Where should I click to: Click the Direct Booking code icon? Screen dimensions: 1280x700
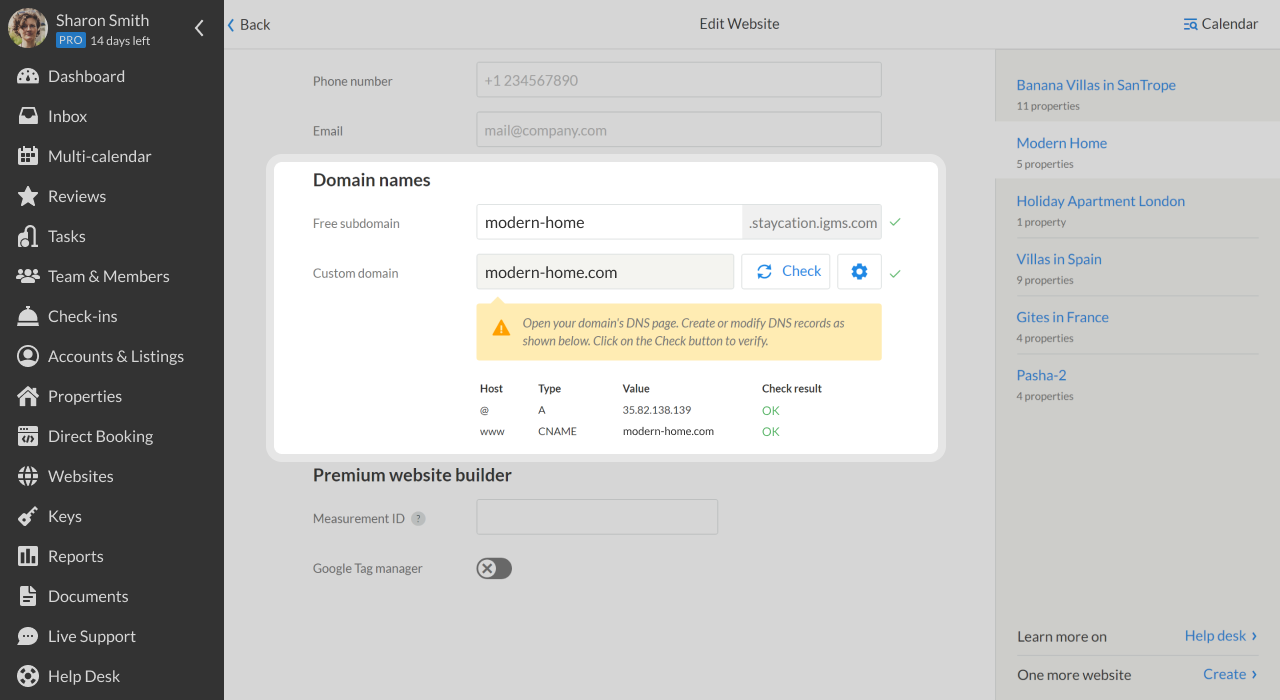click(x=28, y=436)
